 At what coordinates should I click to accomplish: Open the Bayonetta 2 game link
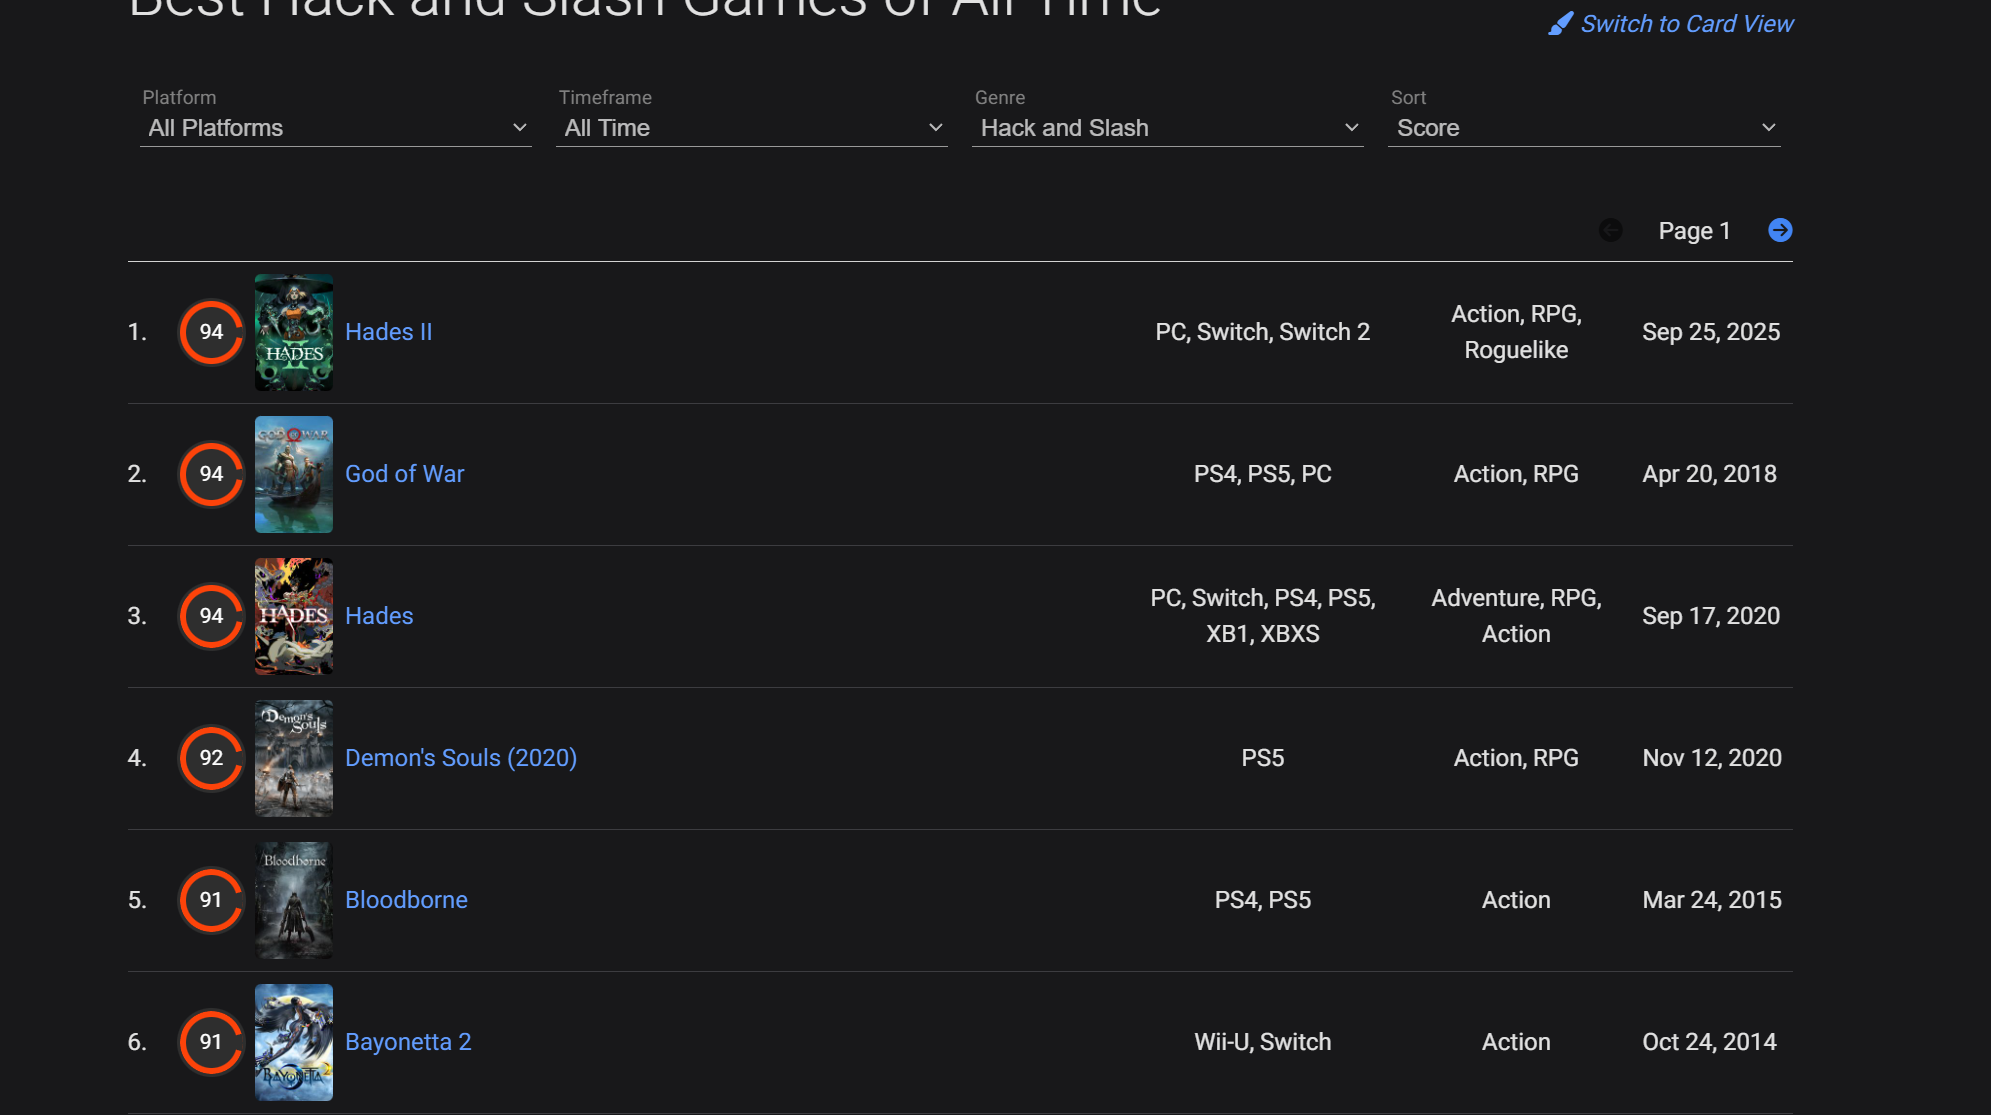point(408,1042)
